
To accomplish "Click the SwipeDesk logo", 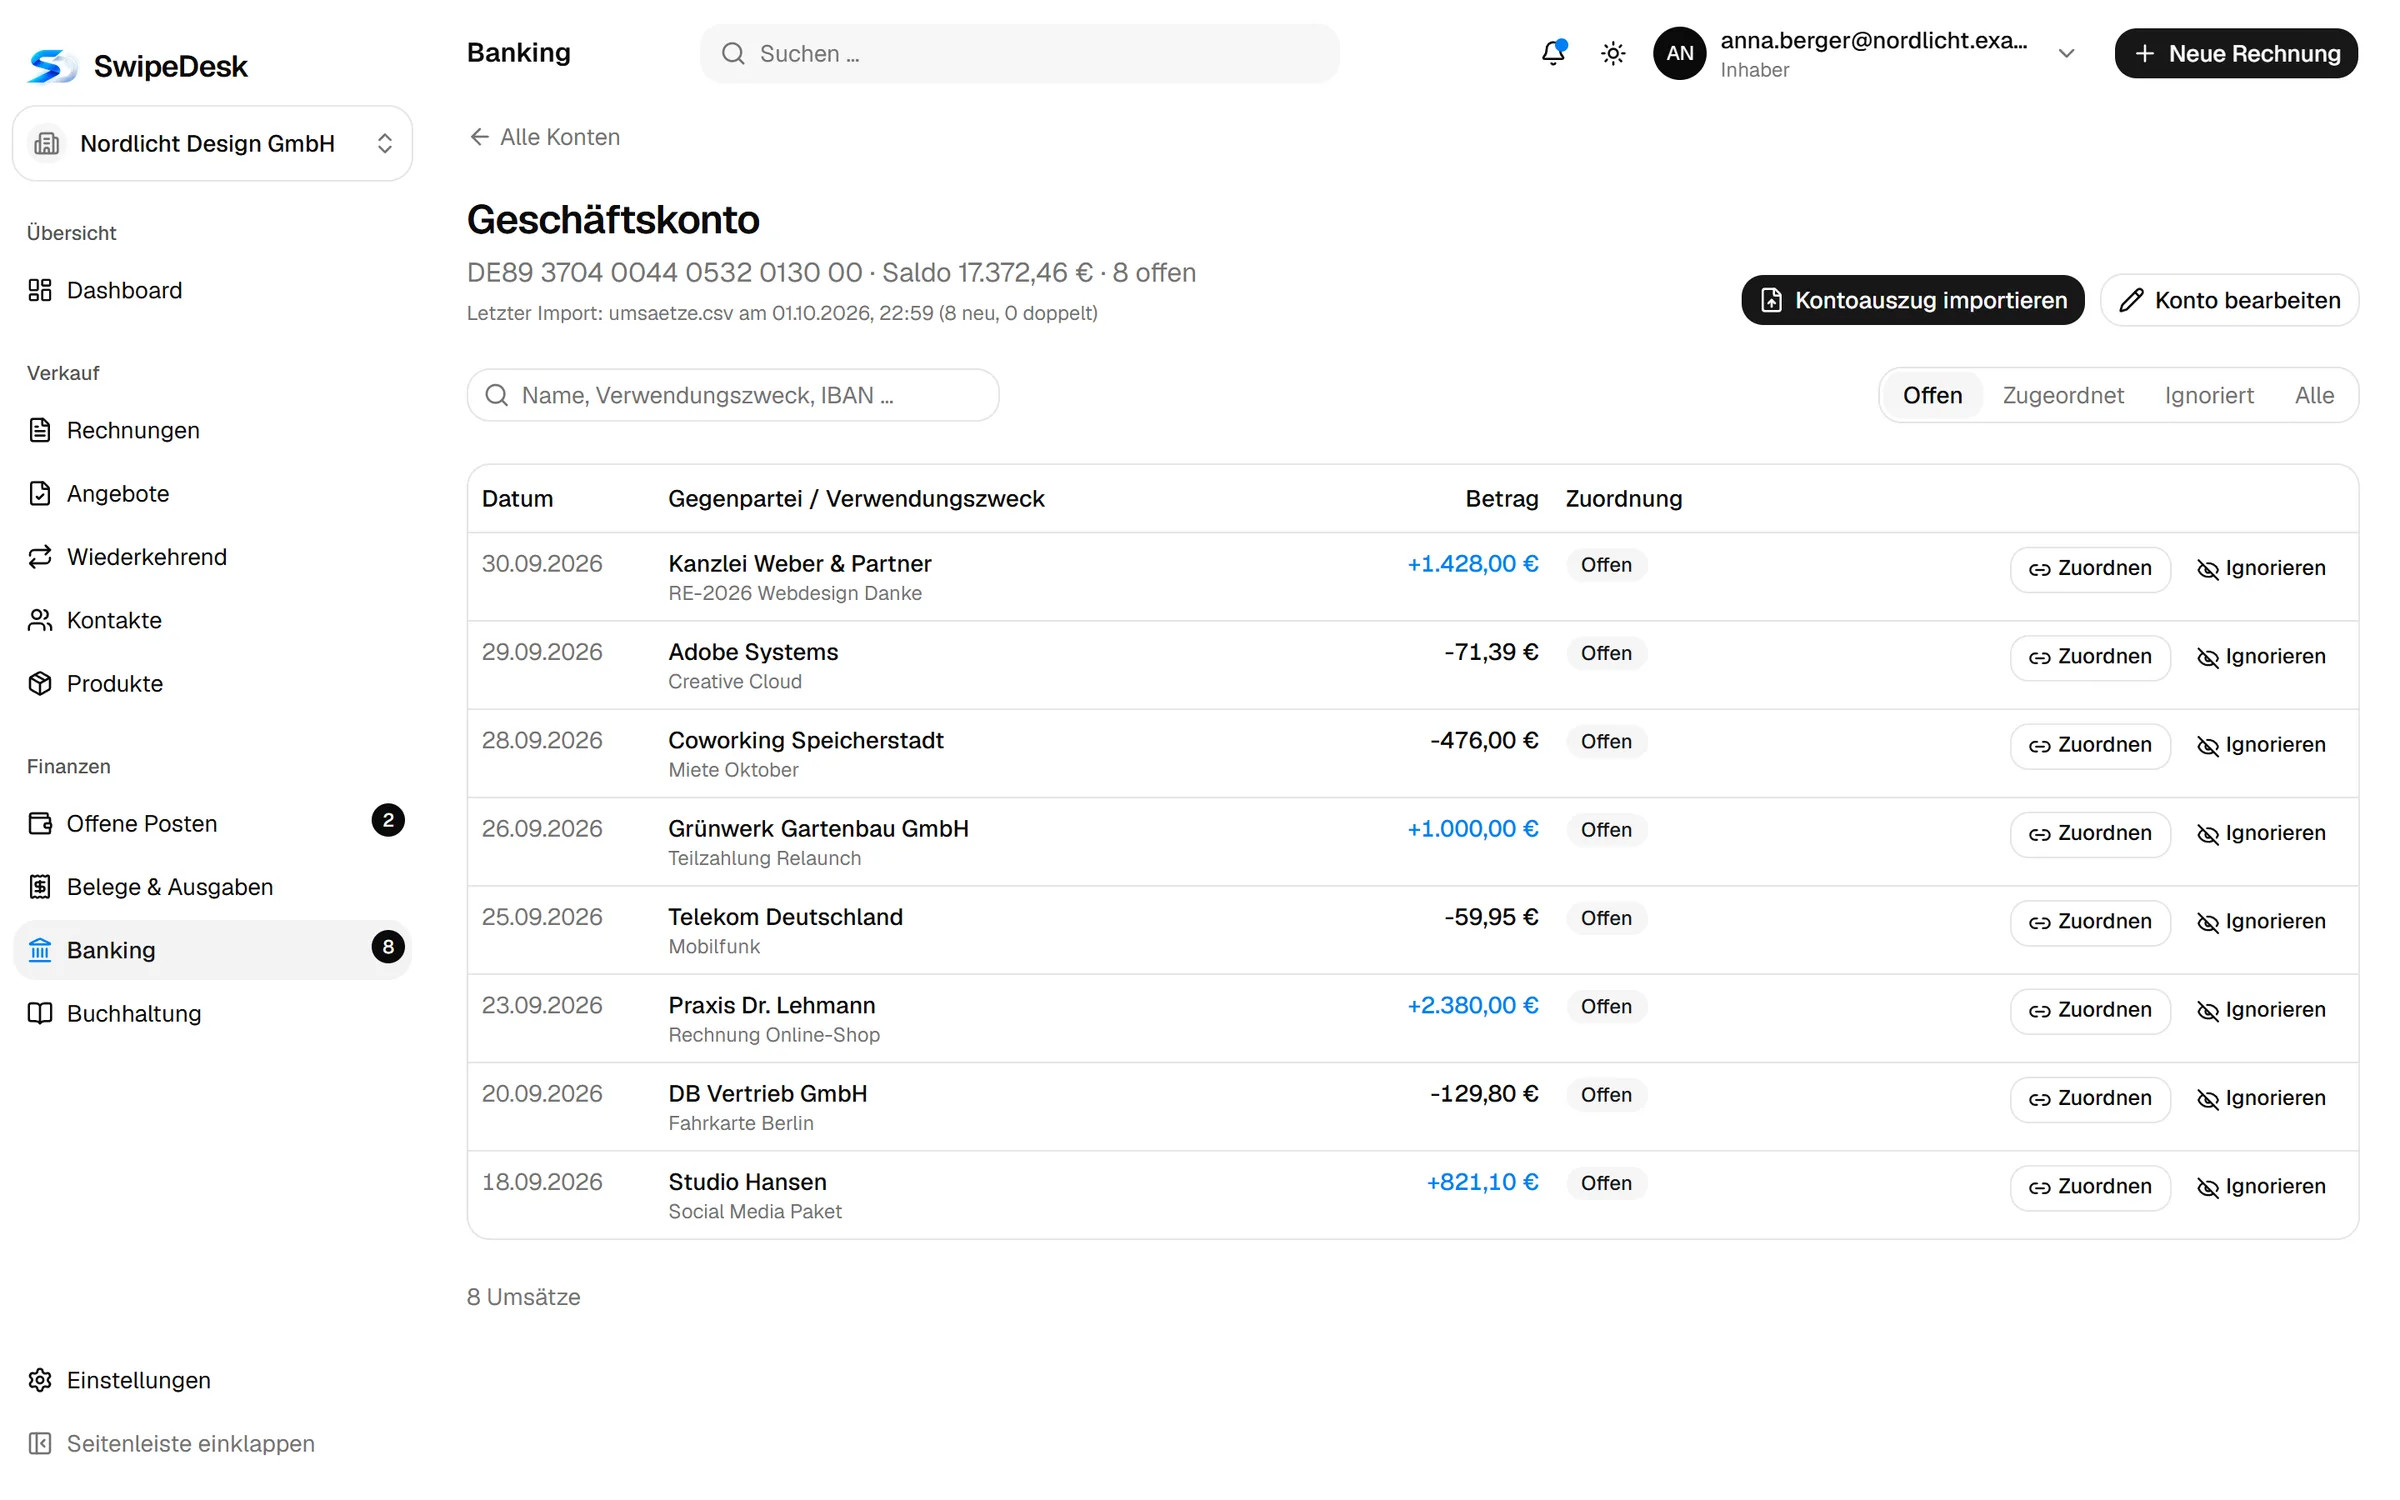I will pyautogui.click(x=138, y=66).
